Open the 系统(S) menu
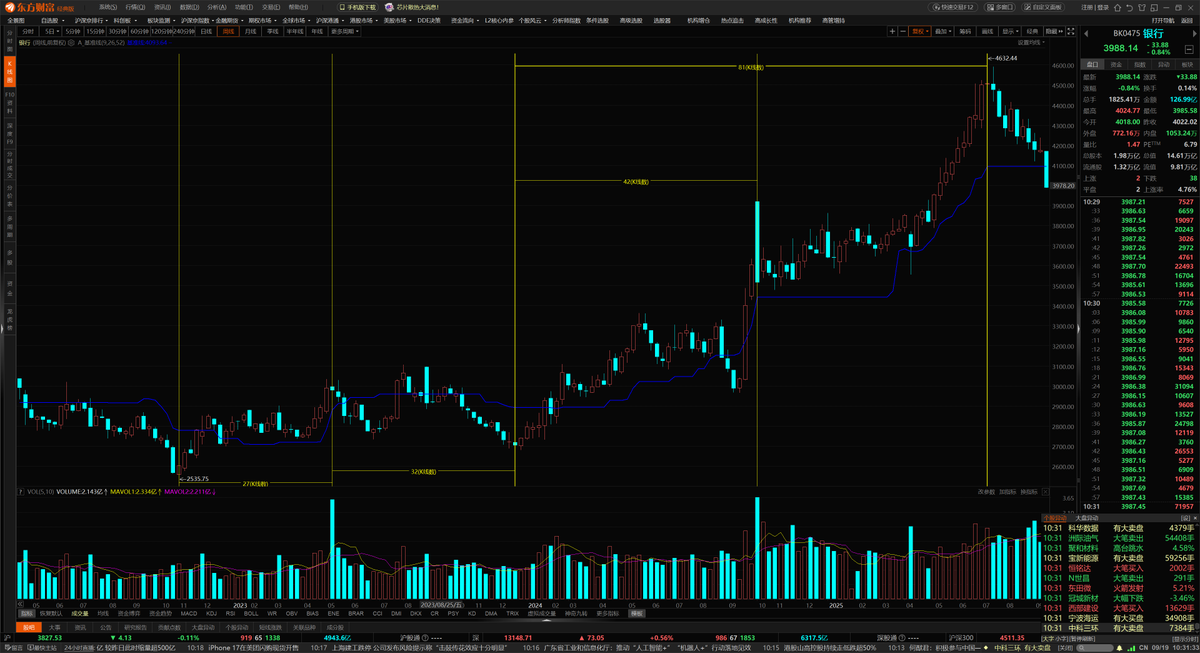 point(108,7)
